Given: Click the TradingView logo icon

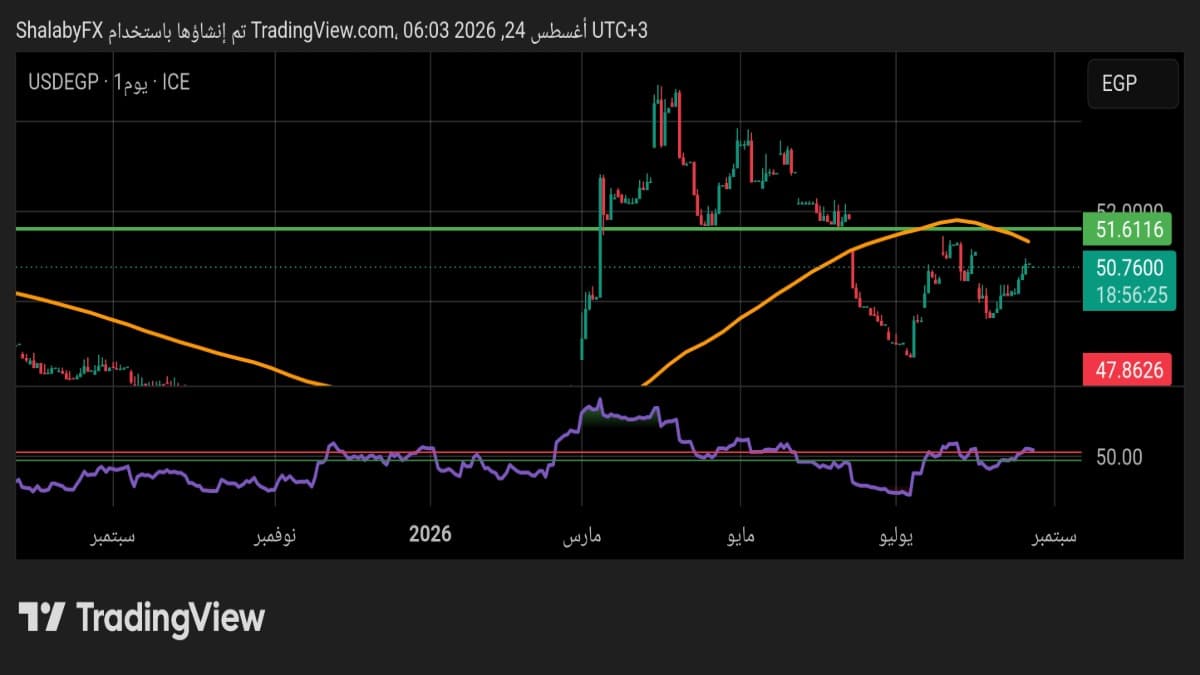Looking at the screenshot, I should [43, 617].
